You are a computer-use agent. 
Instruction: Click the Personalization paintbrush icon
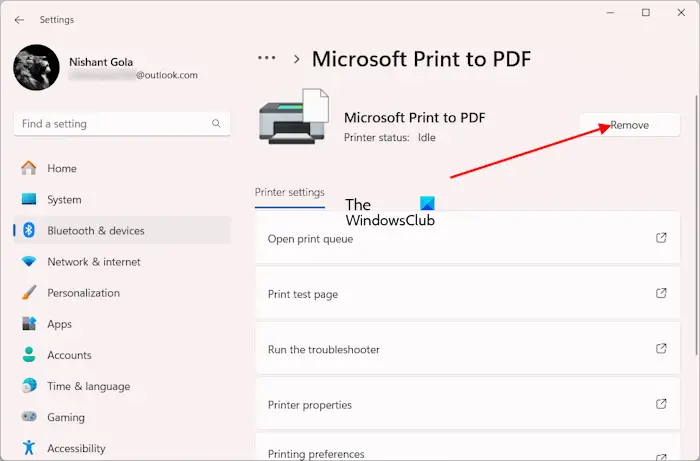pyautogui.click(x=29, y=292)
